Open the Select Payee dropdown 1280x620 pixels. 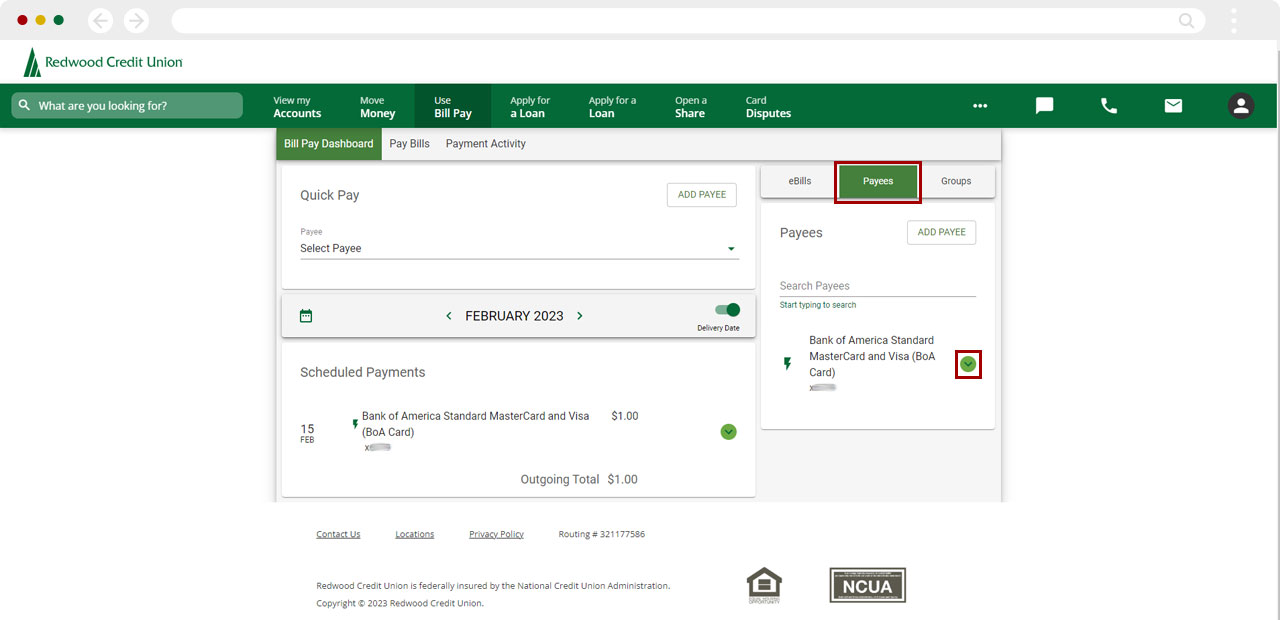[x=519, y=248]
